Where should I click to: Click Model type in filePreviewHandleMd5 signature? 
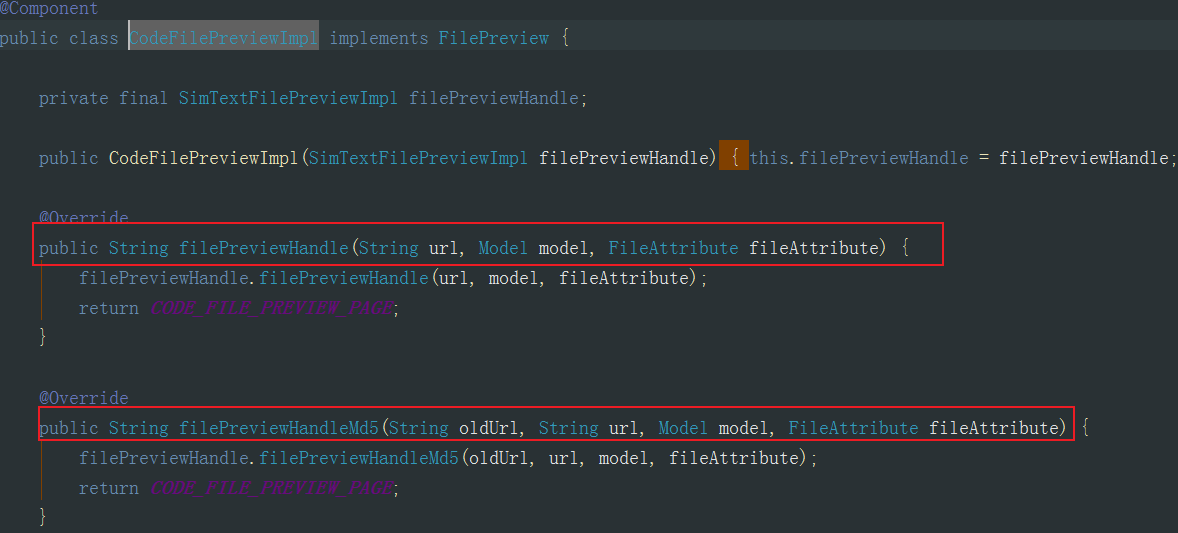pos(683,429)
